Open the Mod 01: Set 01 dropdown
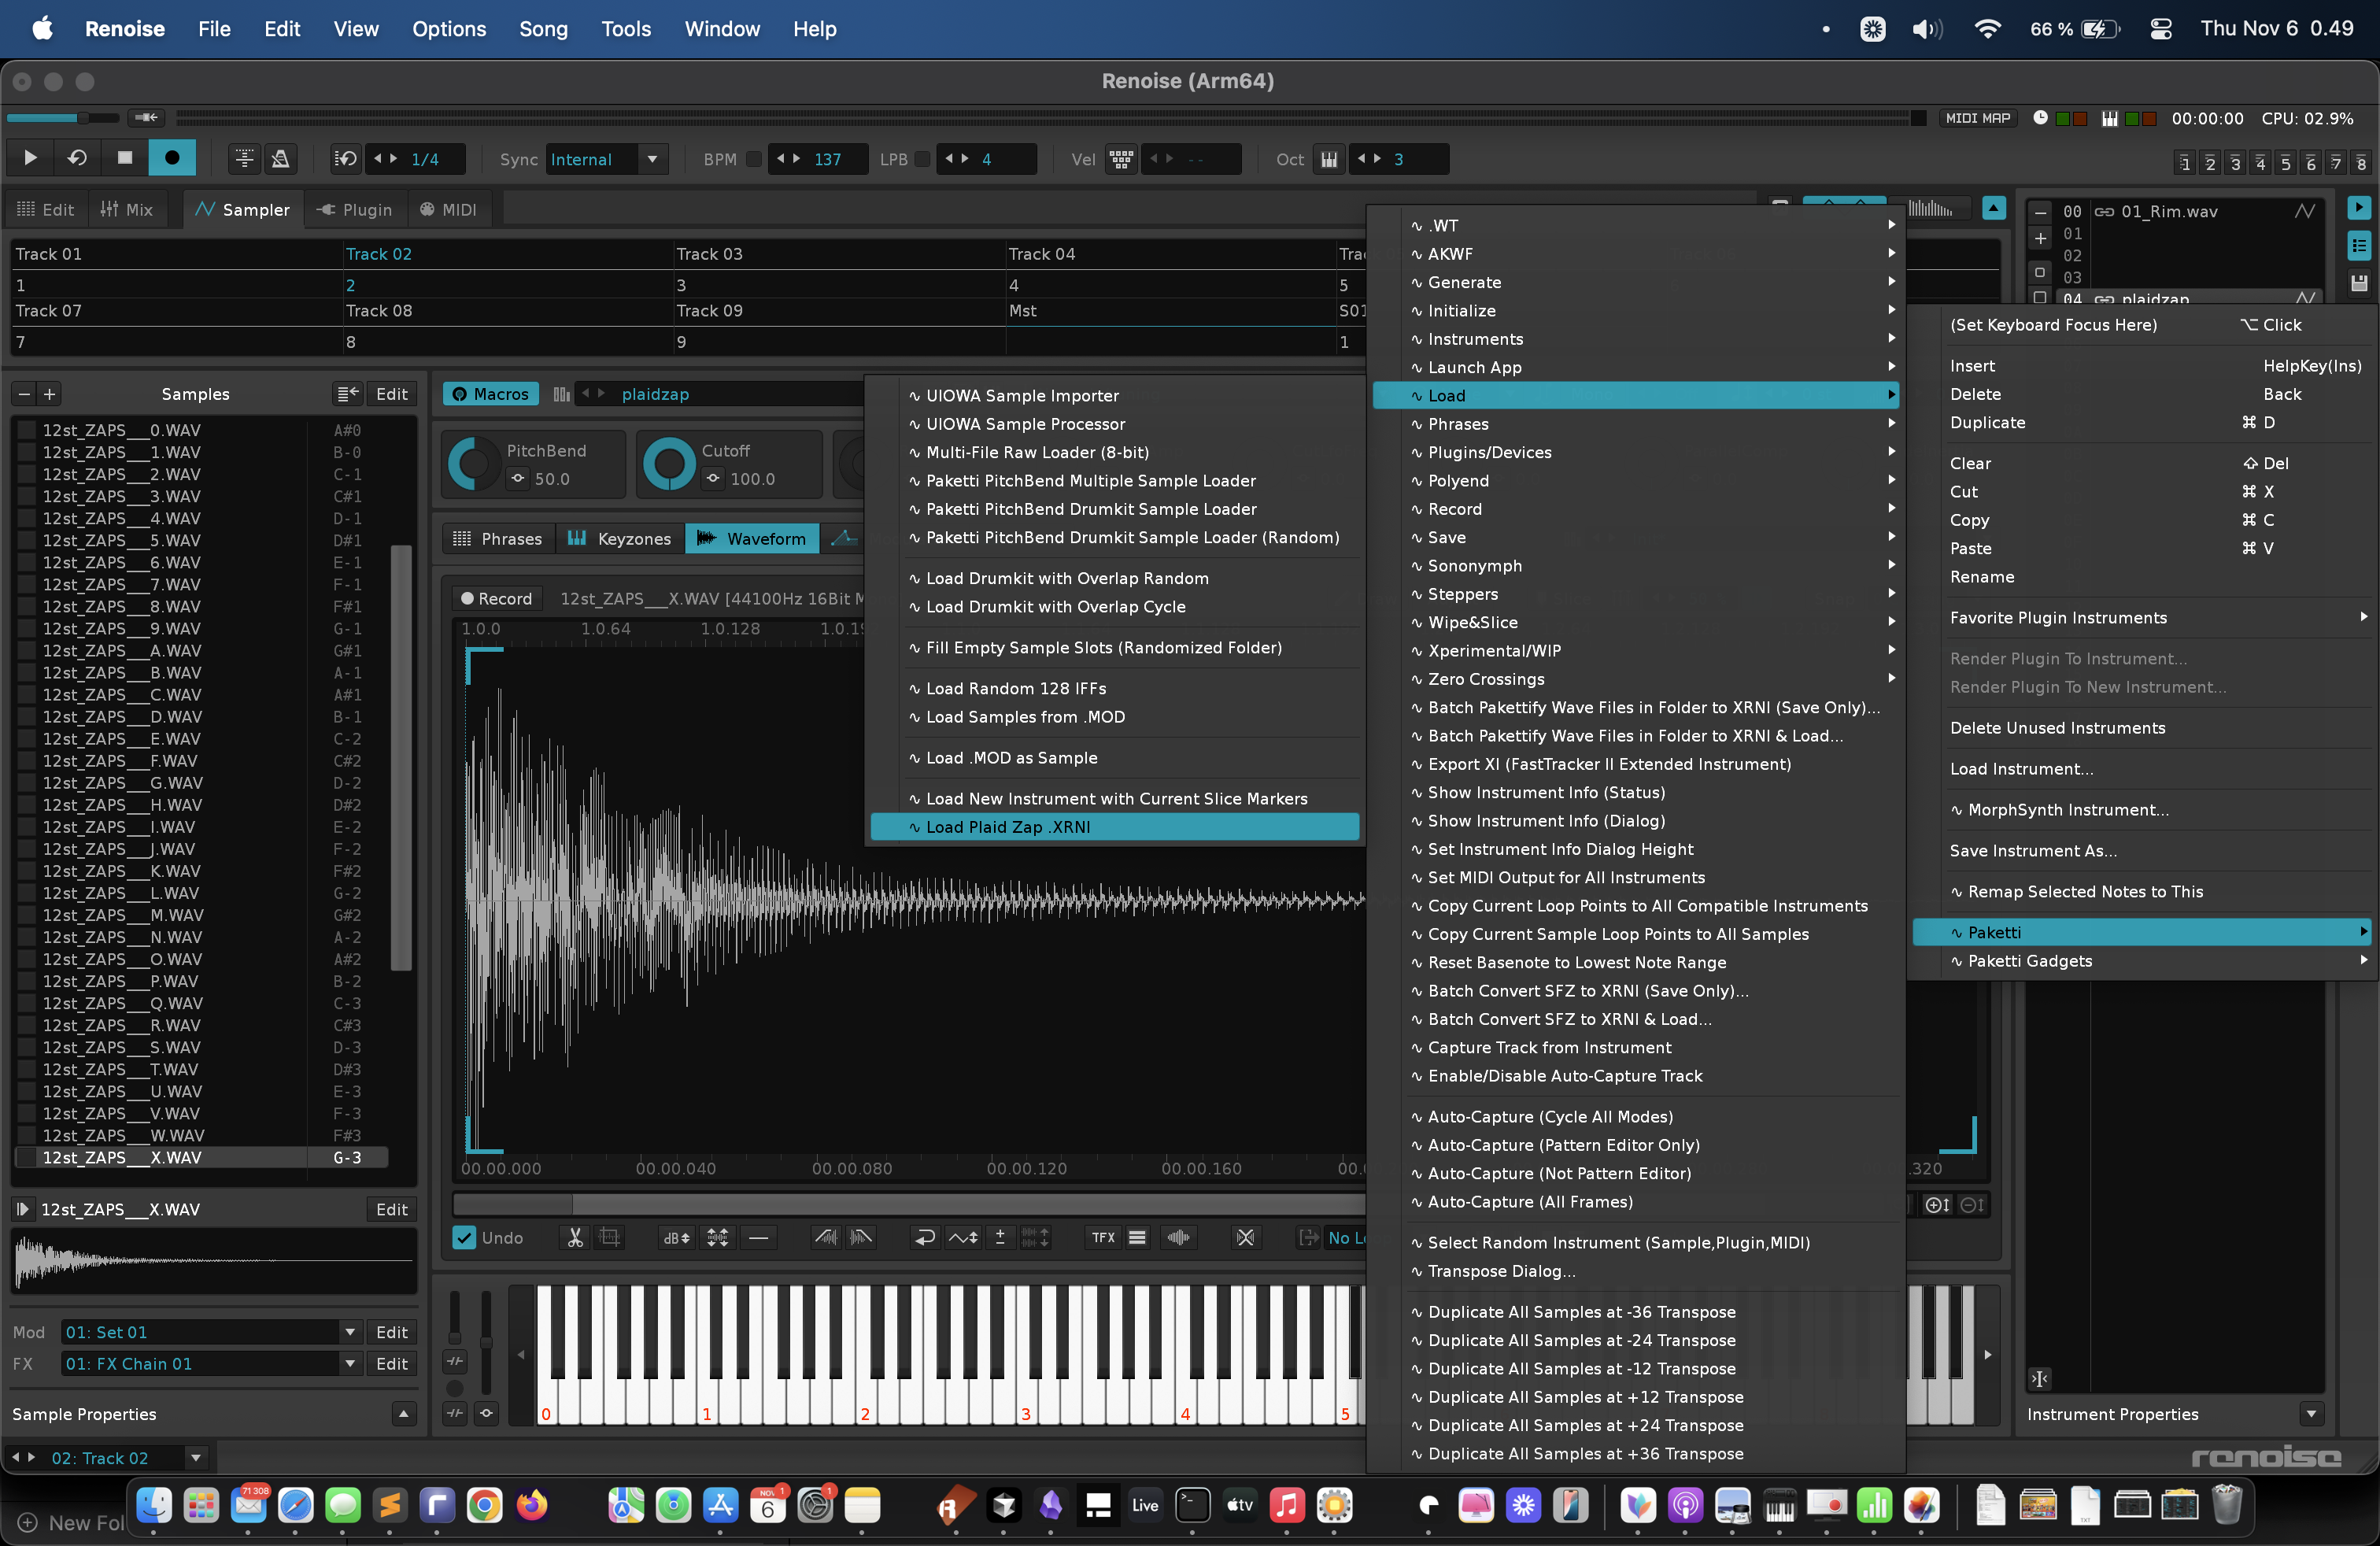This screenshot has width=2380, height=1546. [349, 1332]
